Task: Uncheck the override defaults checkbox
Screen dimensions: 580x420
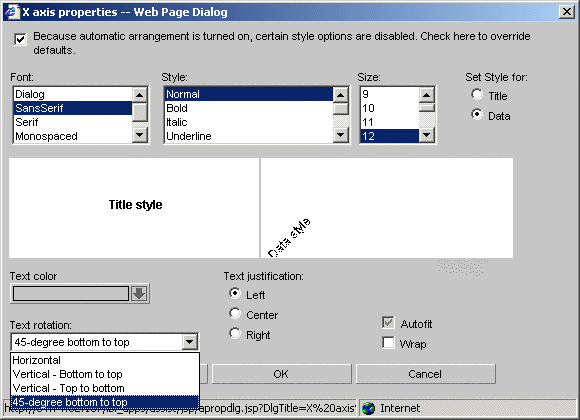Action: 20,39
